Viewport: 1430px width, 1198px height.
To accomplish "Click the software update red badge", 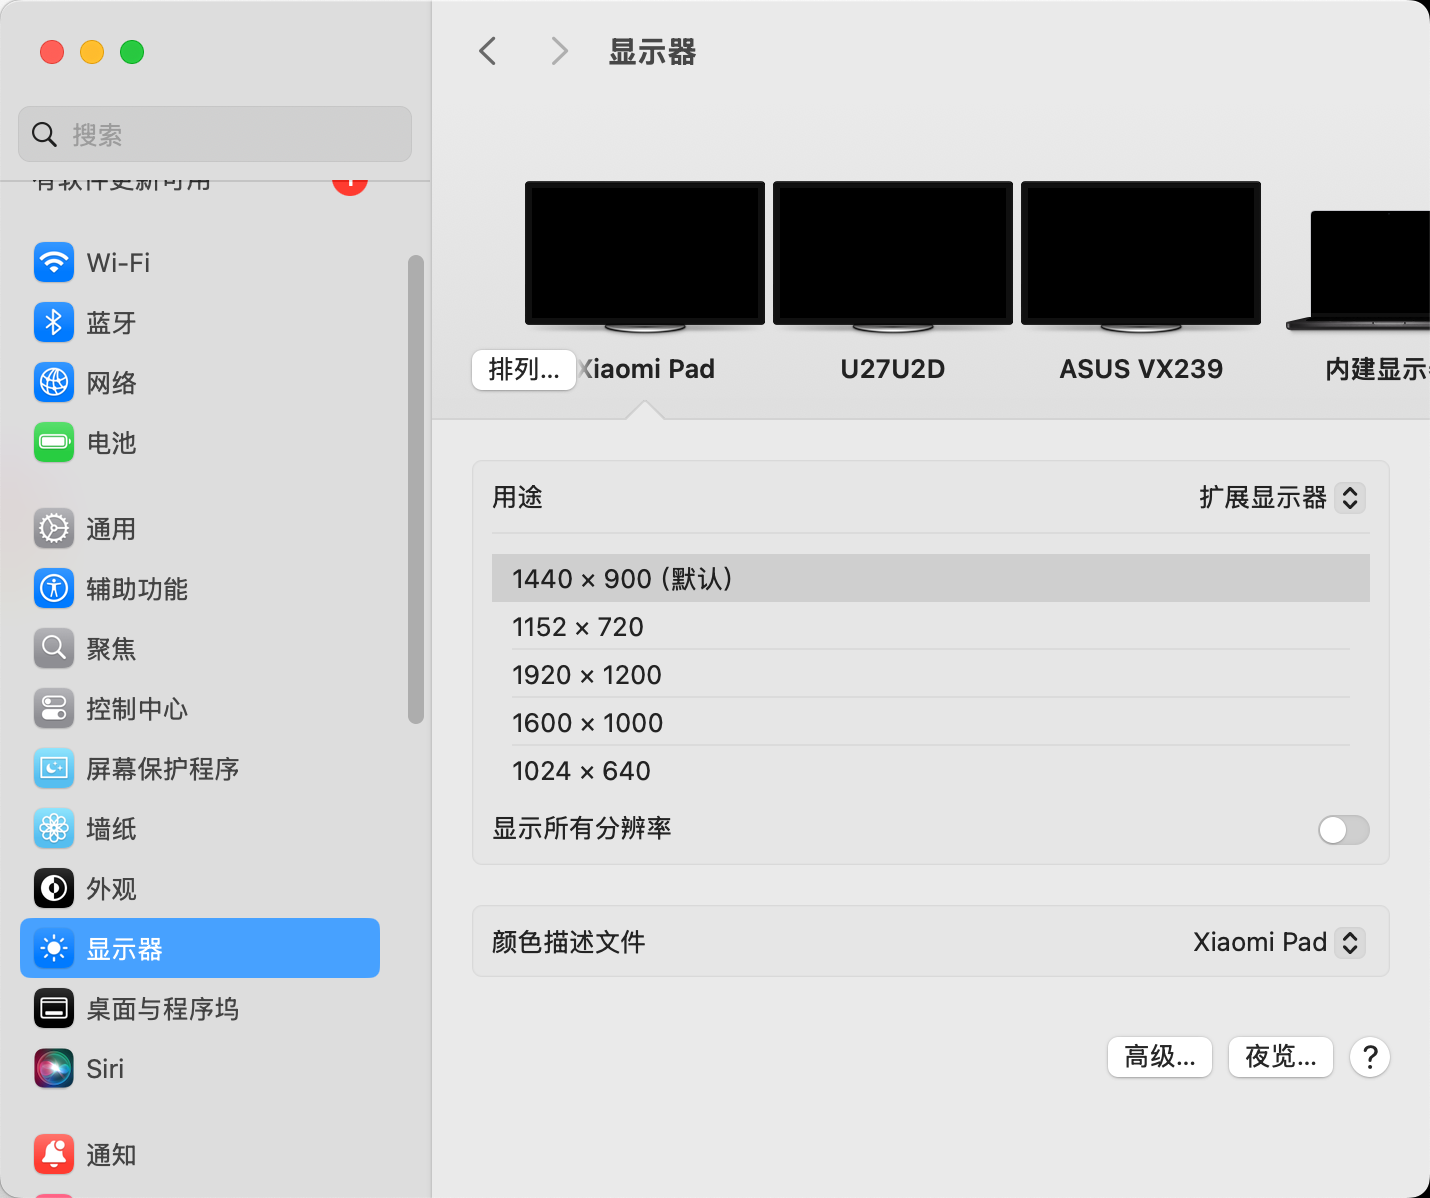I will tap(350, 187).
